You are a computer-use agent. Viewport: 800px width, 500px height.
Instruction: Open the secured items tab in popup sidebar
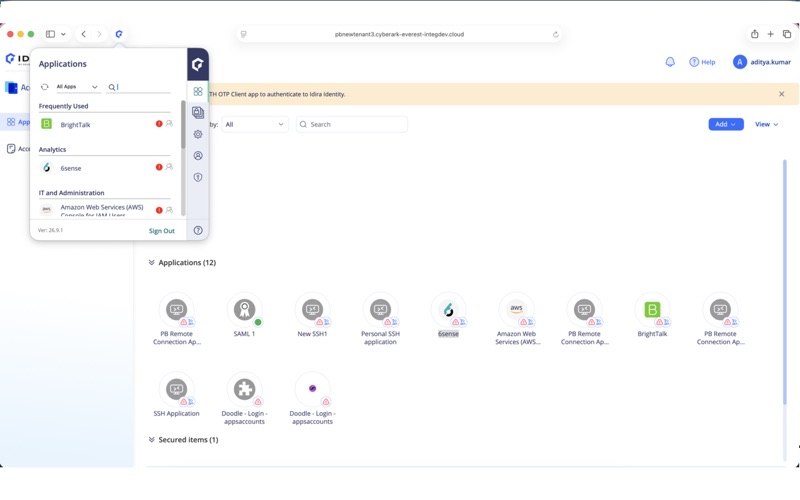(x=198, y=112)
